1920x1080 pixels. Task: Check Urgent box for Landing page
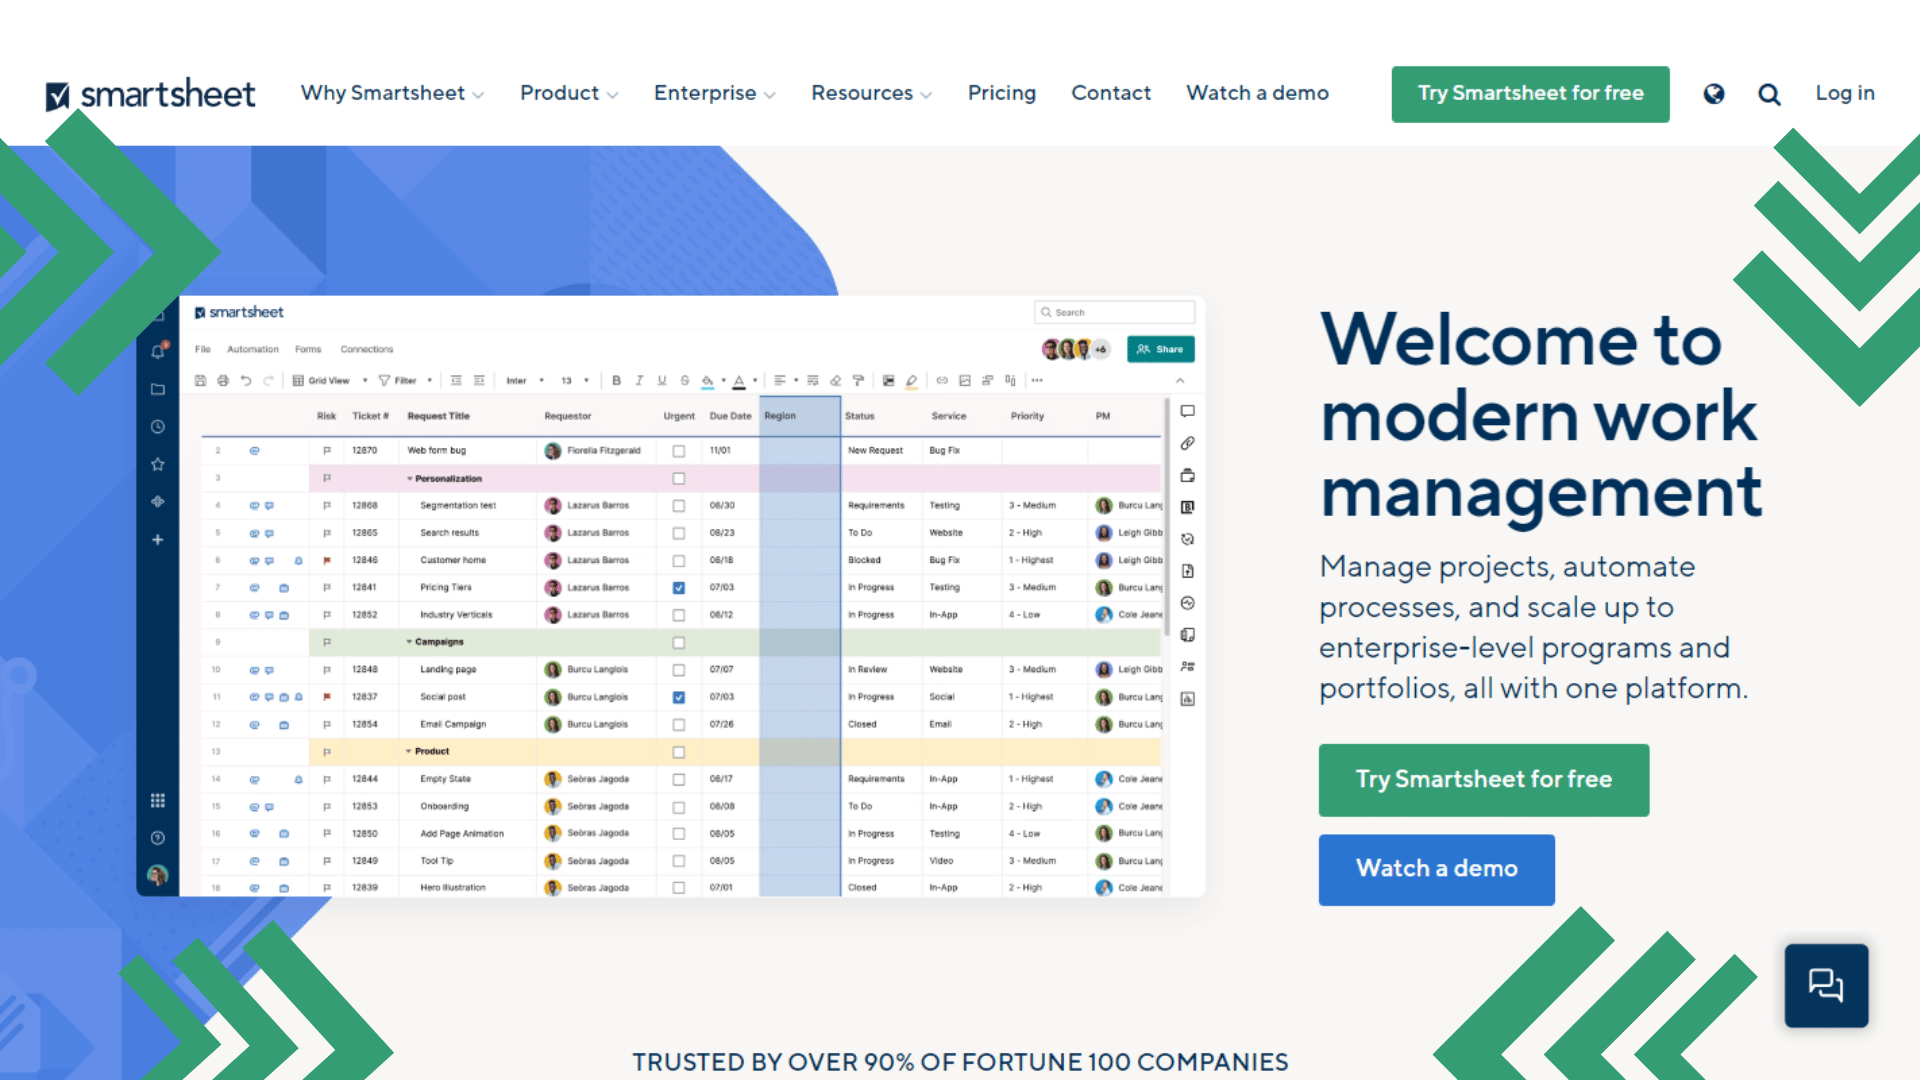click(679, 670)
